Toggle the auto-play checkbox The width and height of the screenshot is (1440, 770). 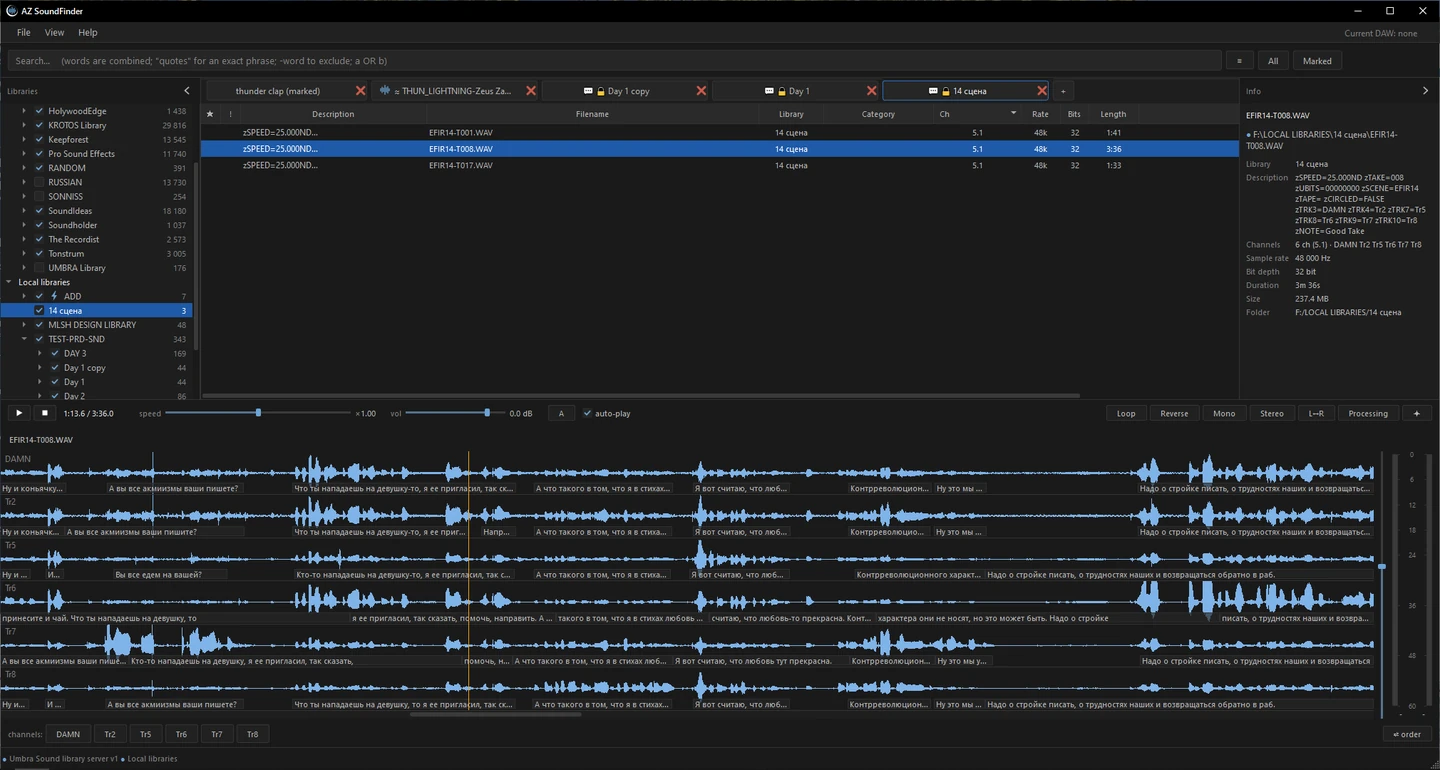(587, 413)
